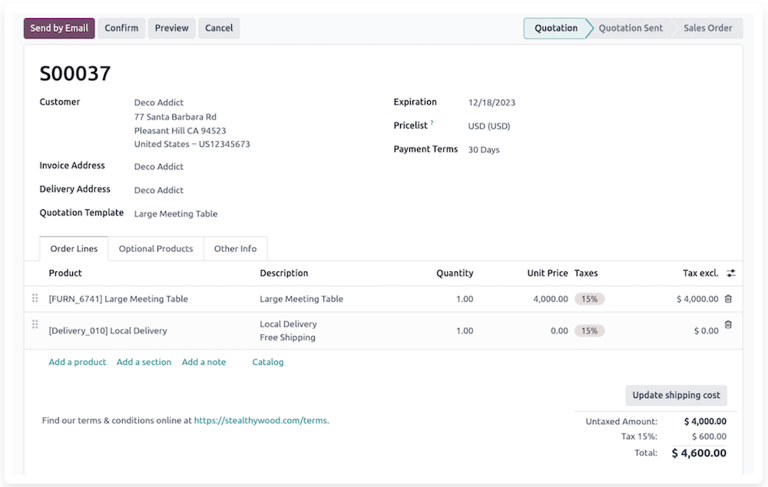Open the Quotation Template Large Meeting Table field

[176, 214]
